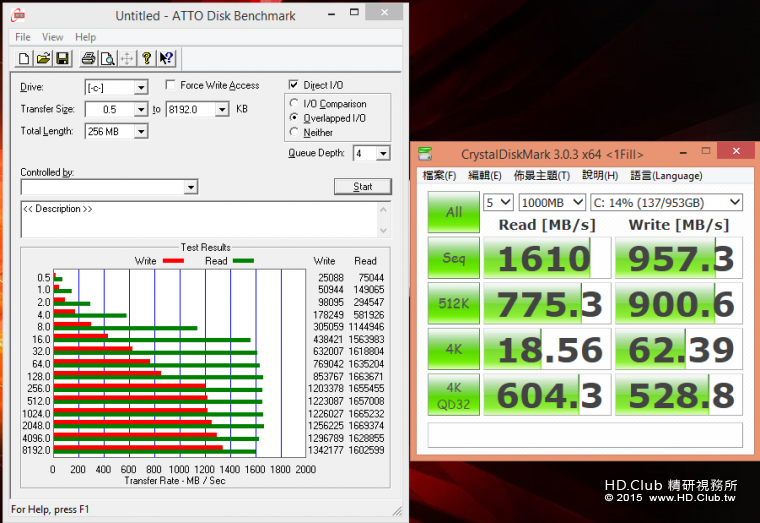Click the Open folder toolbar icon

point(43,58)
